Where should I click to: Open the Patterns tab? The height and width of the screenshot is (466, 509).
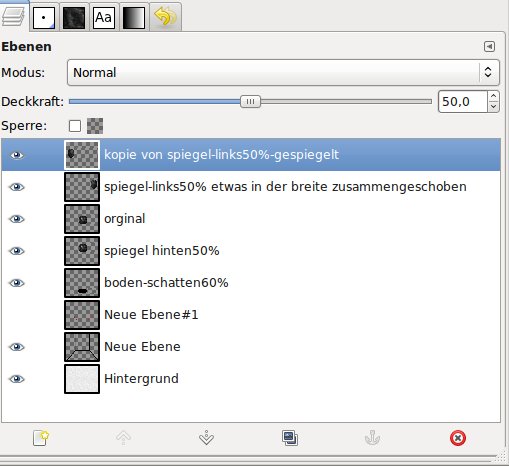(74, 18)
